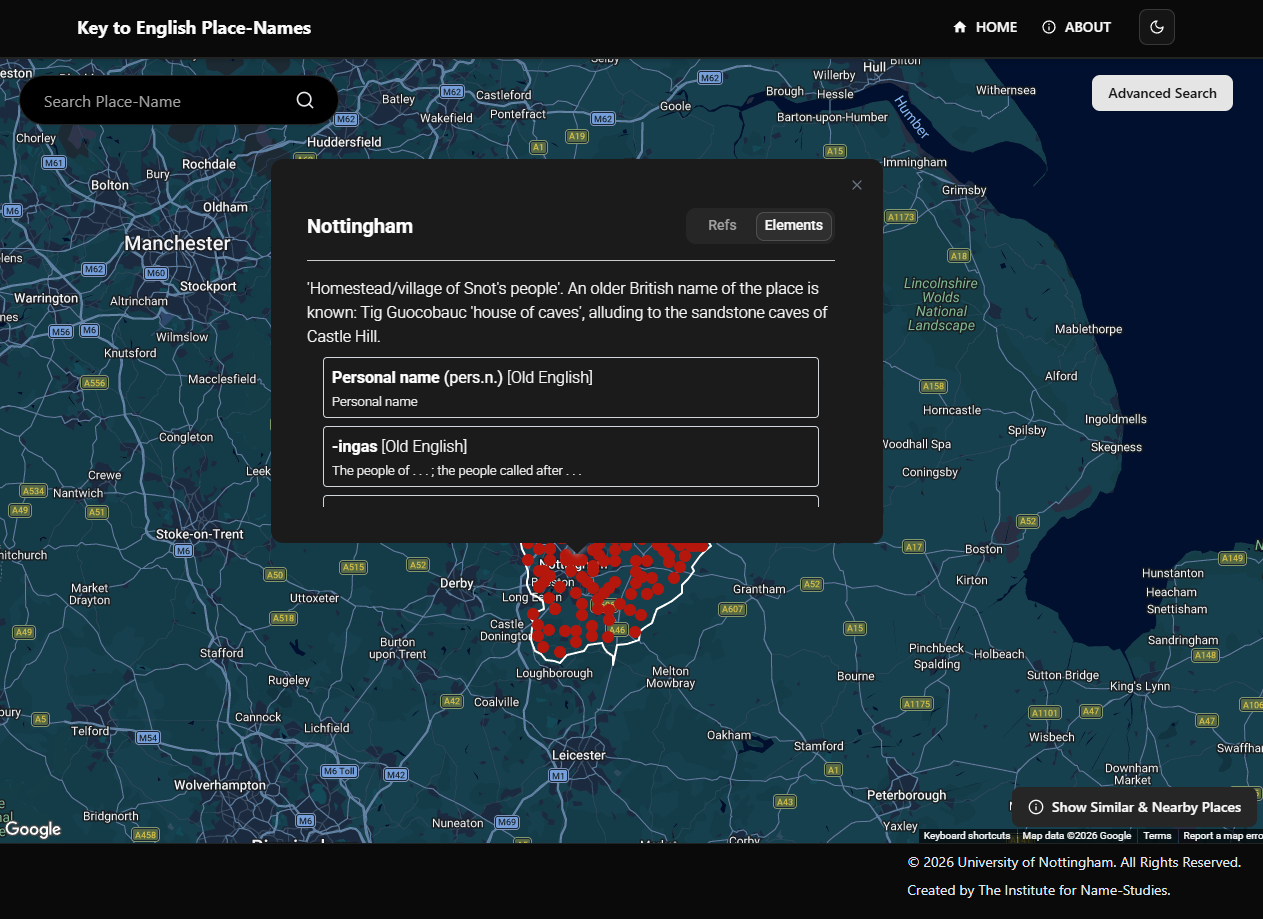
Task: Click info icon beside Show Similar
Action: [1036, 807]
